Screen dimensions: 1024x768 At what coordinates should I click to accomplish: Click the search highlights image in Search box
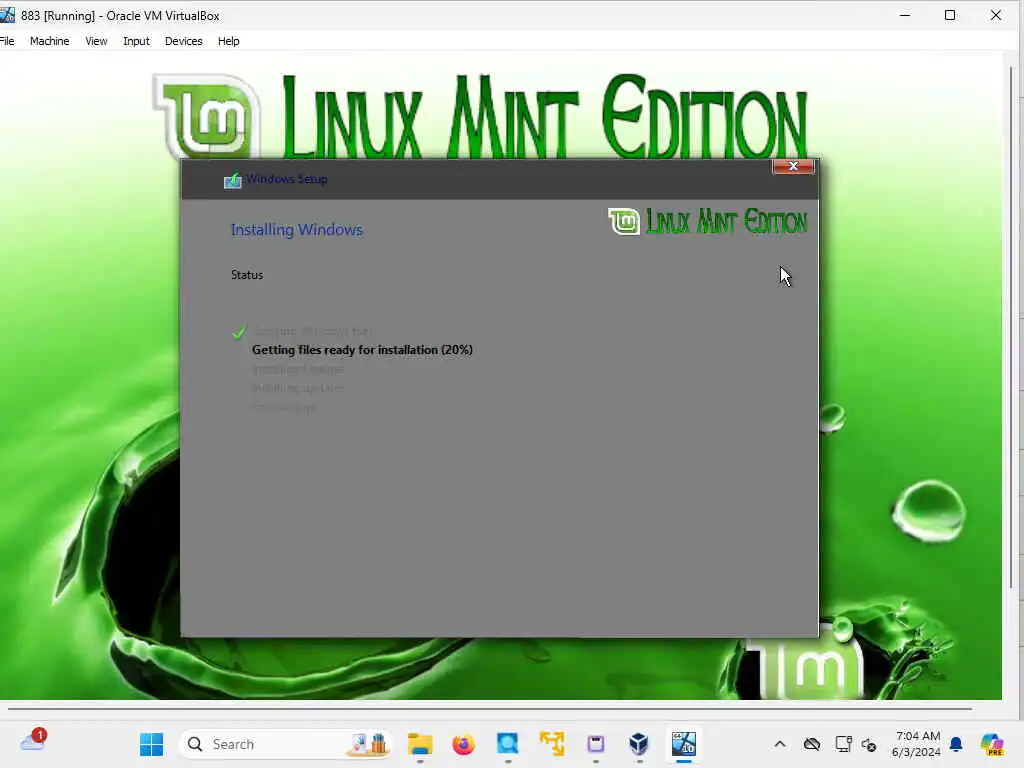(368, 744)
